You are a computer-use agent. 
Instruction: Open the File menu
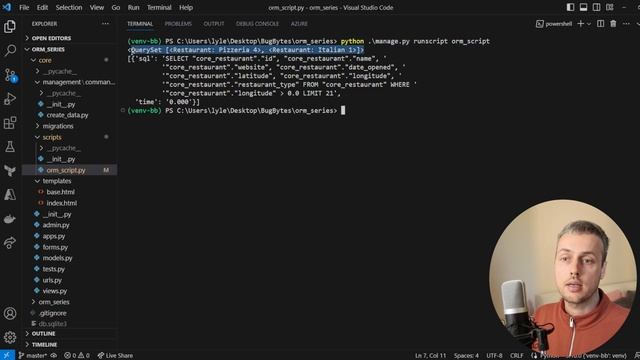coord(24,7)
